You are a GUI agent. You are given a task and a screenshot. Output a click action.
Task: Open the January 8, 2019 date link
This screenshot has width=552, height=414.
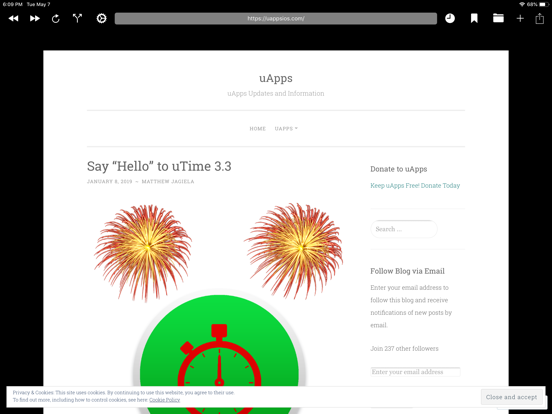[109, 182]
